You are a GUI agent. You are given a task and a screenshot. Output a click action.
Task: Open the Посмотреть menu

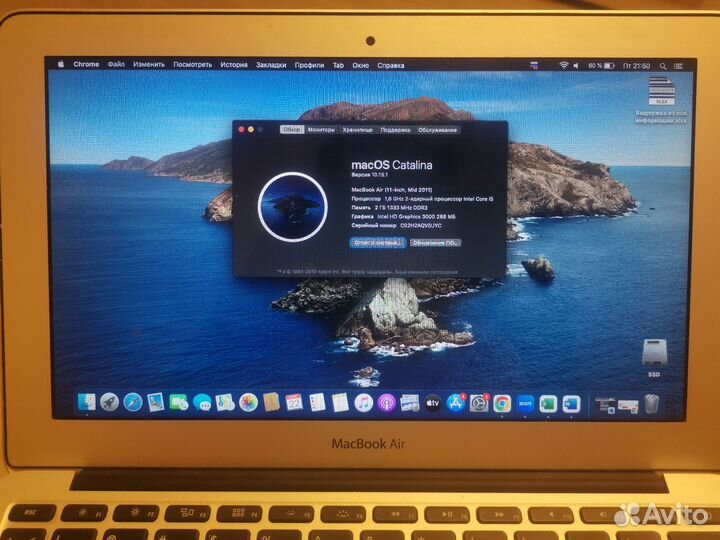coord(192,65)
